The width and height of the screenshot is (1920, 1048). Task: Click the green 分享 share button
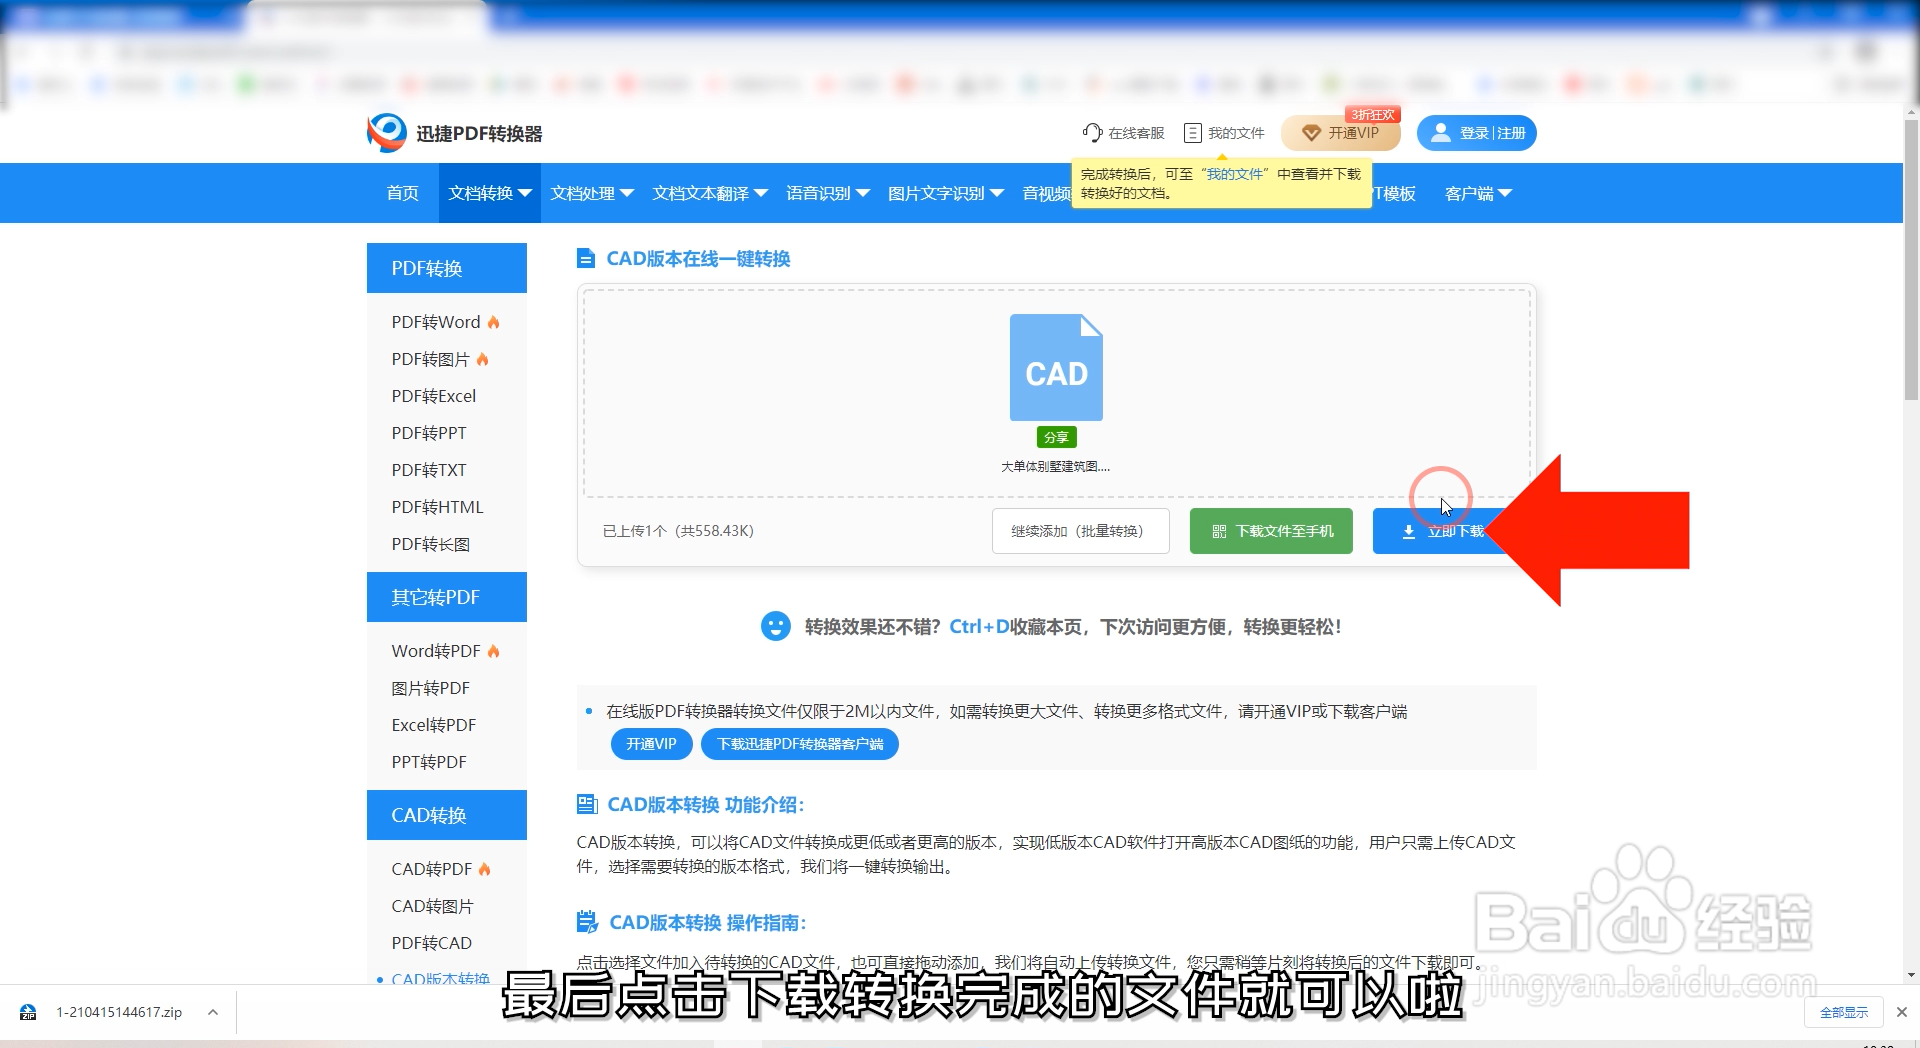(1056, 437)
